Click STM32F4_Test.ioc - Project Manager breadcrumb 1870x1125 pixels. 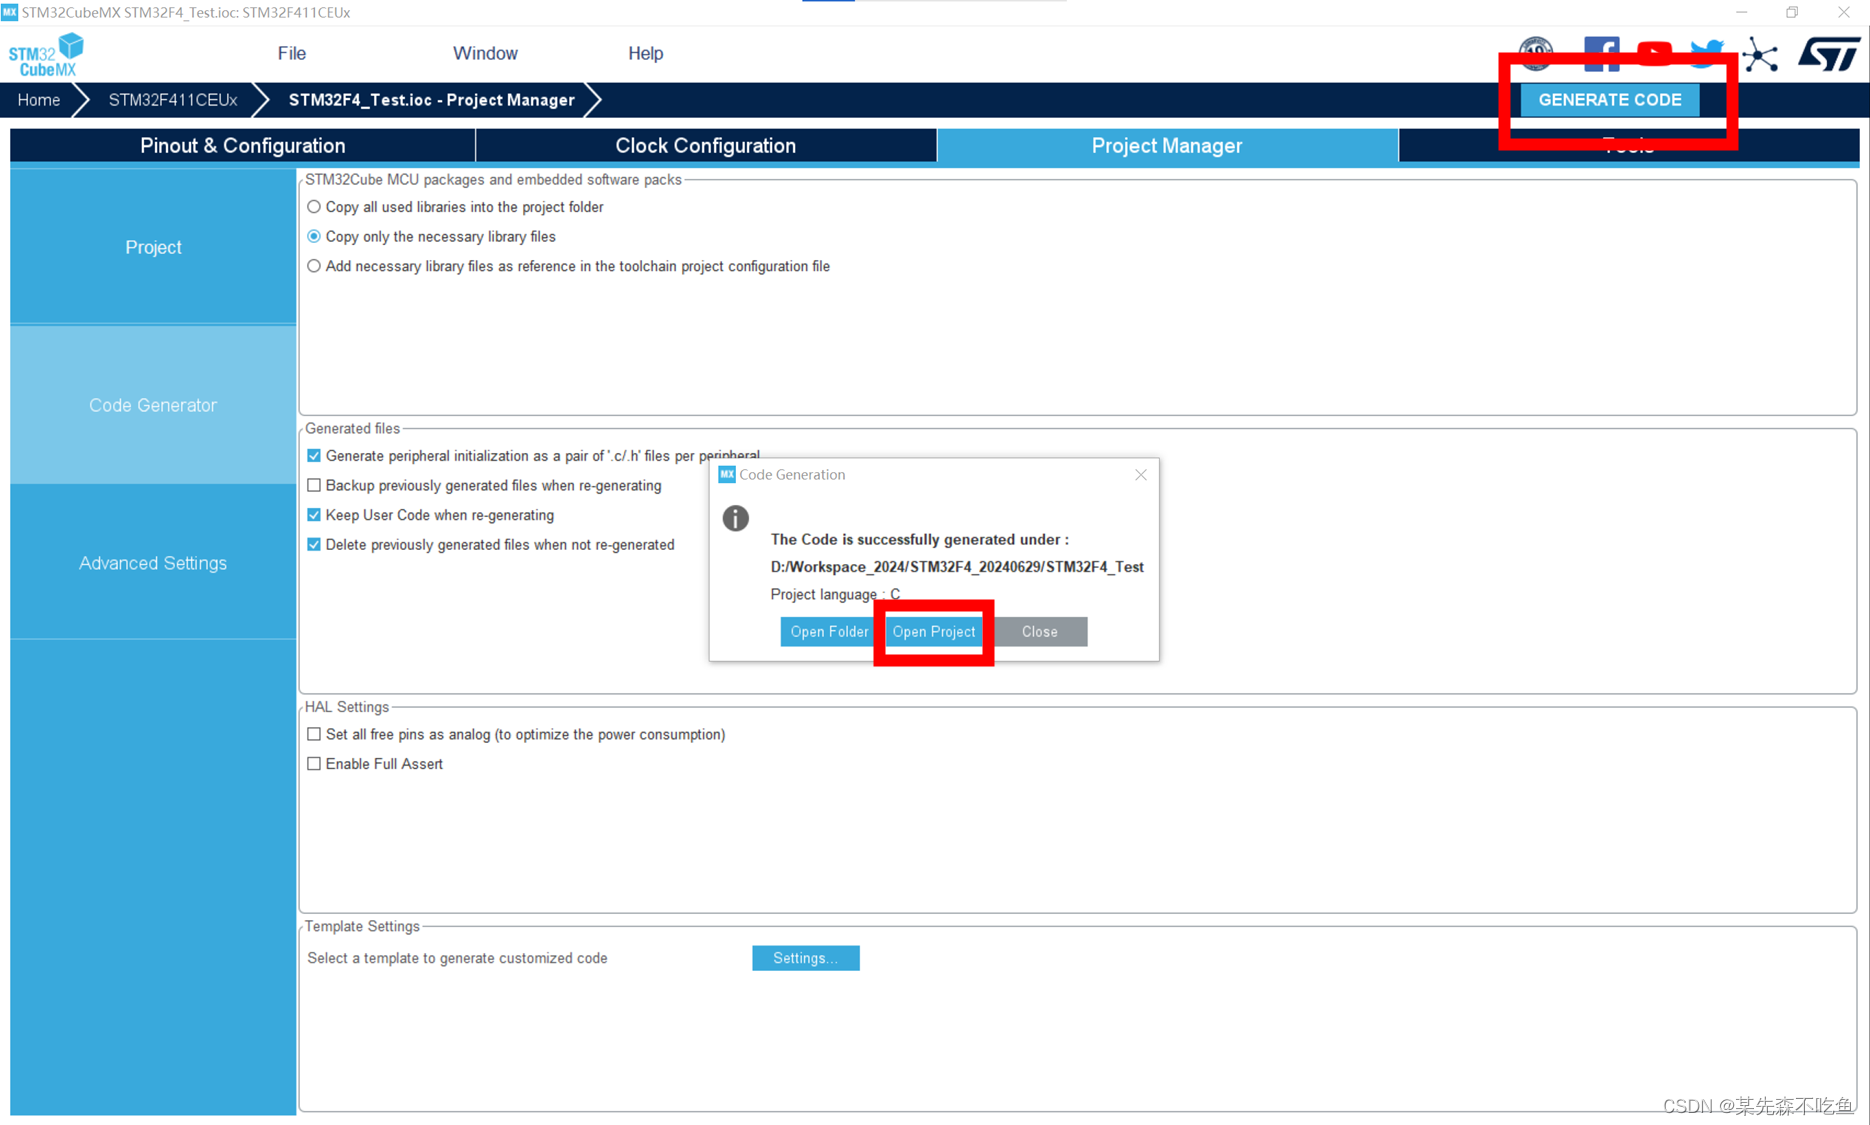pos(431,100)
